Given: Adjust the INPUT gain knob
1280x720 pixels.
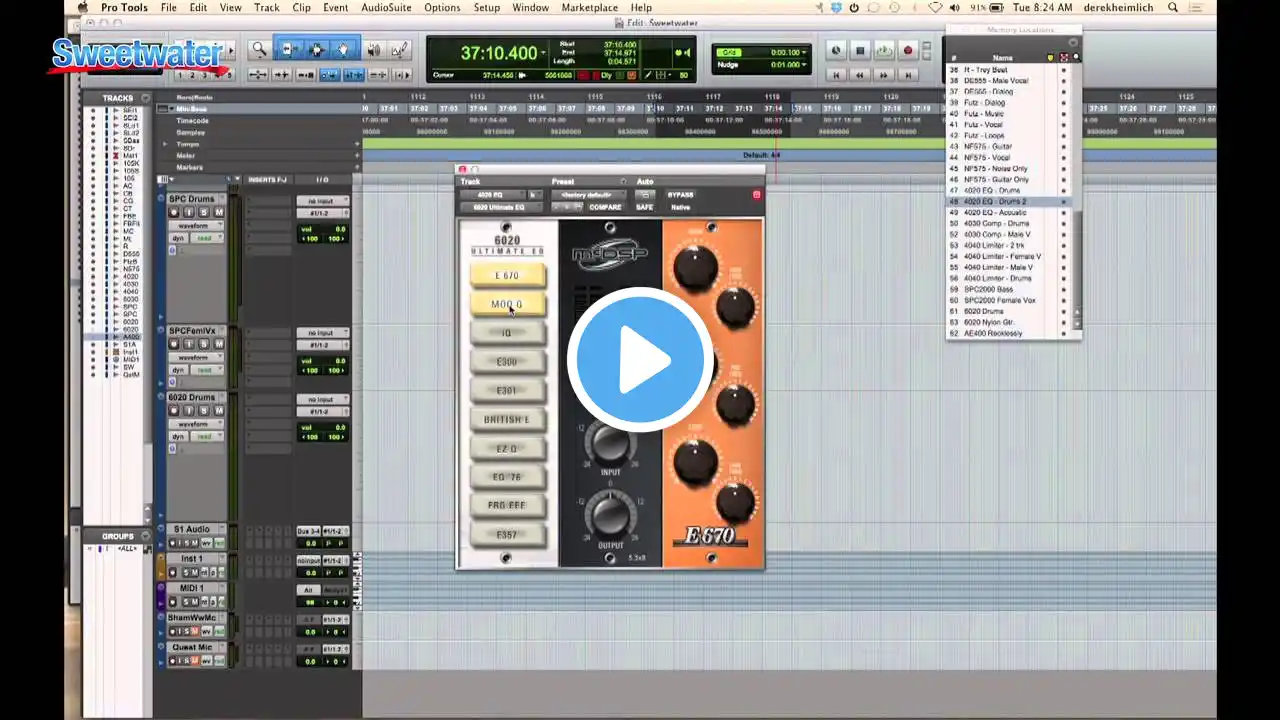Looking at the screenshot, I should (x=609, y=442).
